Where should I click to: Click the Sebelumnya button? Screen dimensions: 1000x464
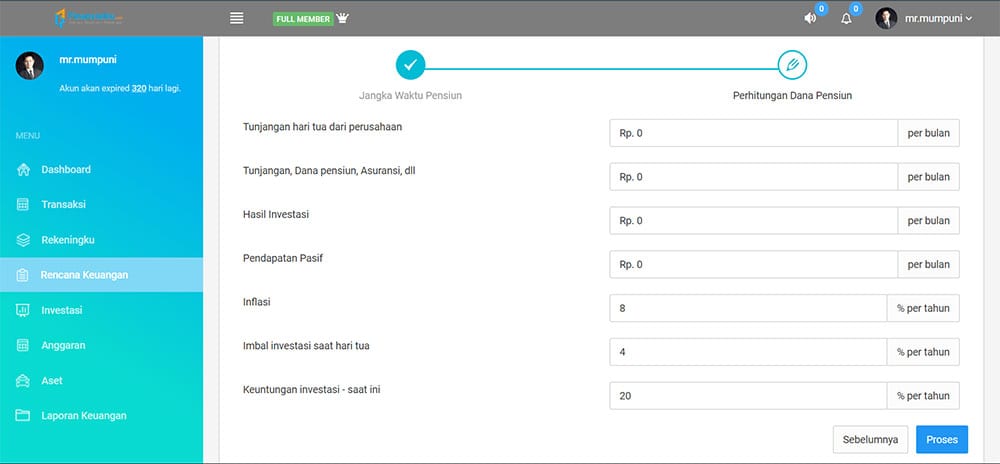click(x=871, y=439)
